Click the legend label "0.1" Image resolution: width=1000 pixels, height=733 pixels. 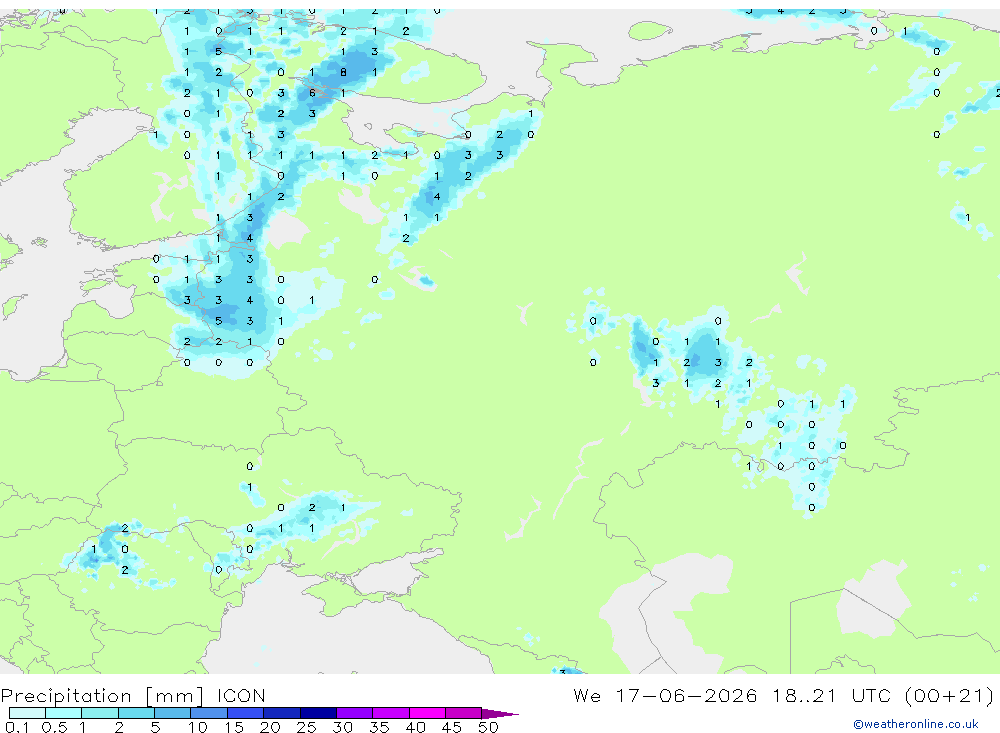tap(17, 727)
